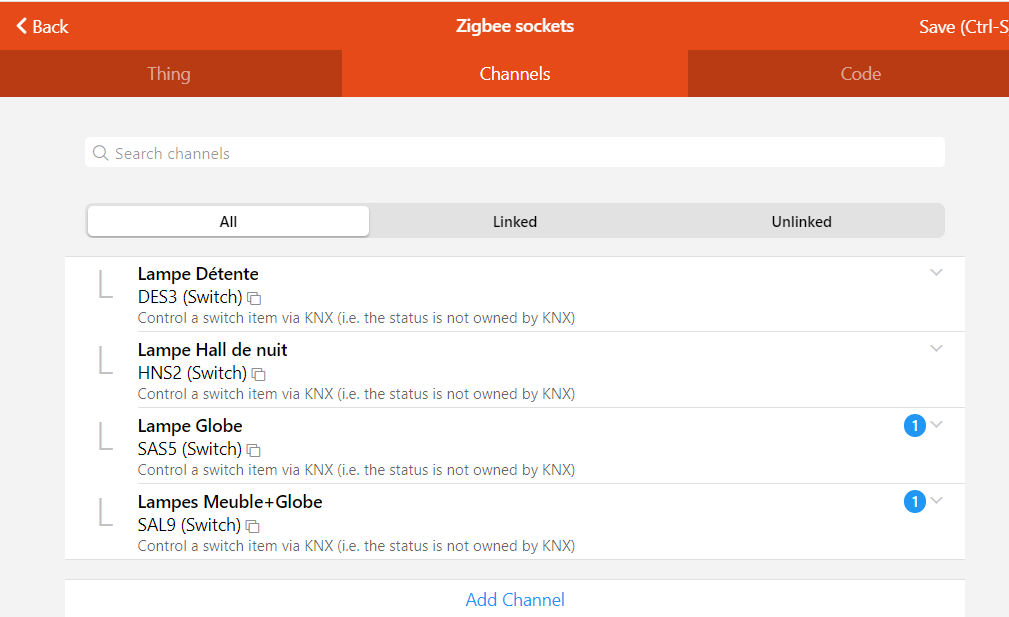Focus the Search channels field
1009x617 pixels.
(520, 153)
